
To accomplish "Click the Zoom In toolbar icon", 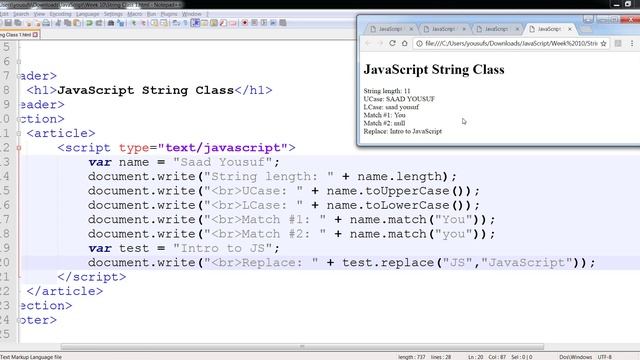I will point(133,23).
